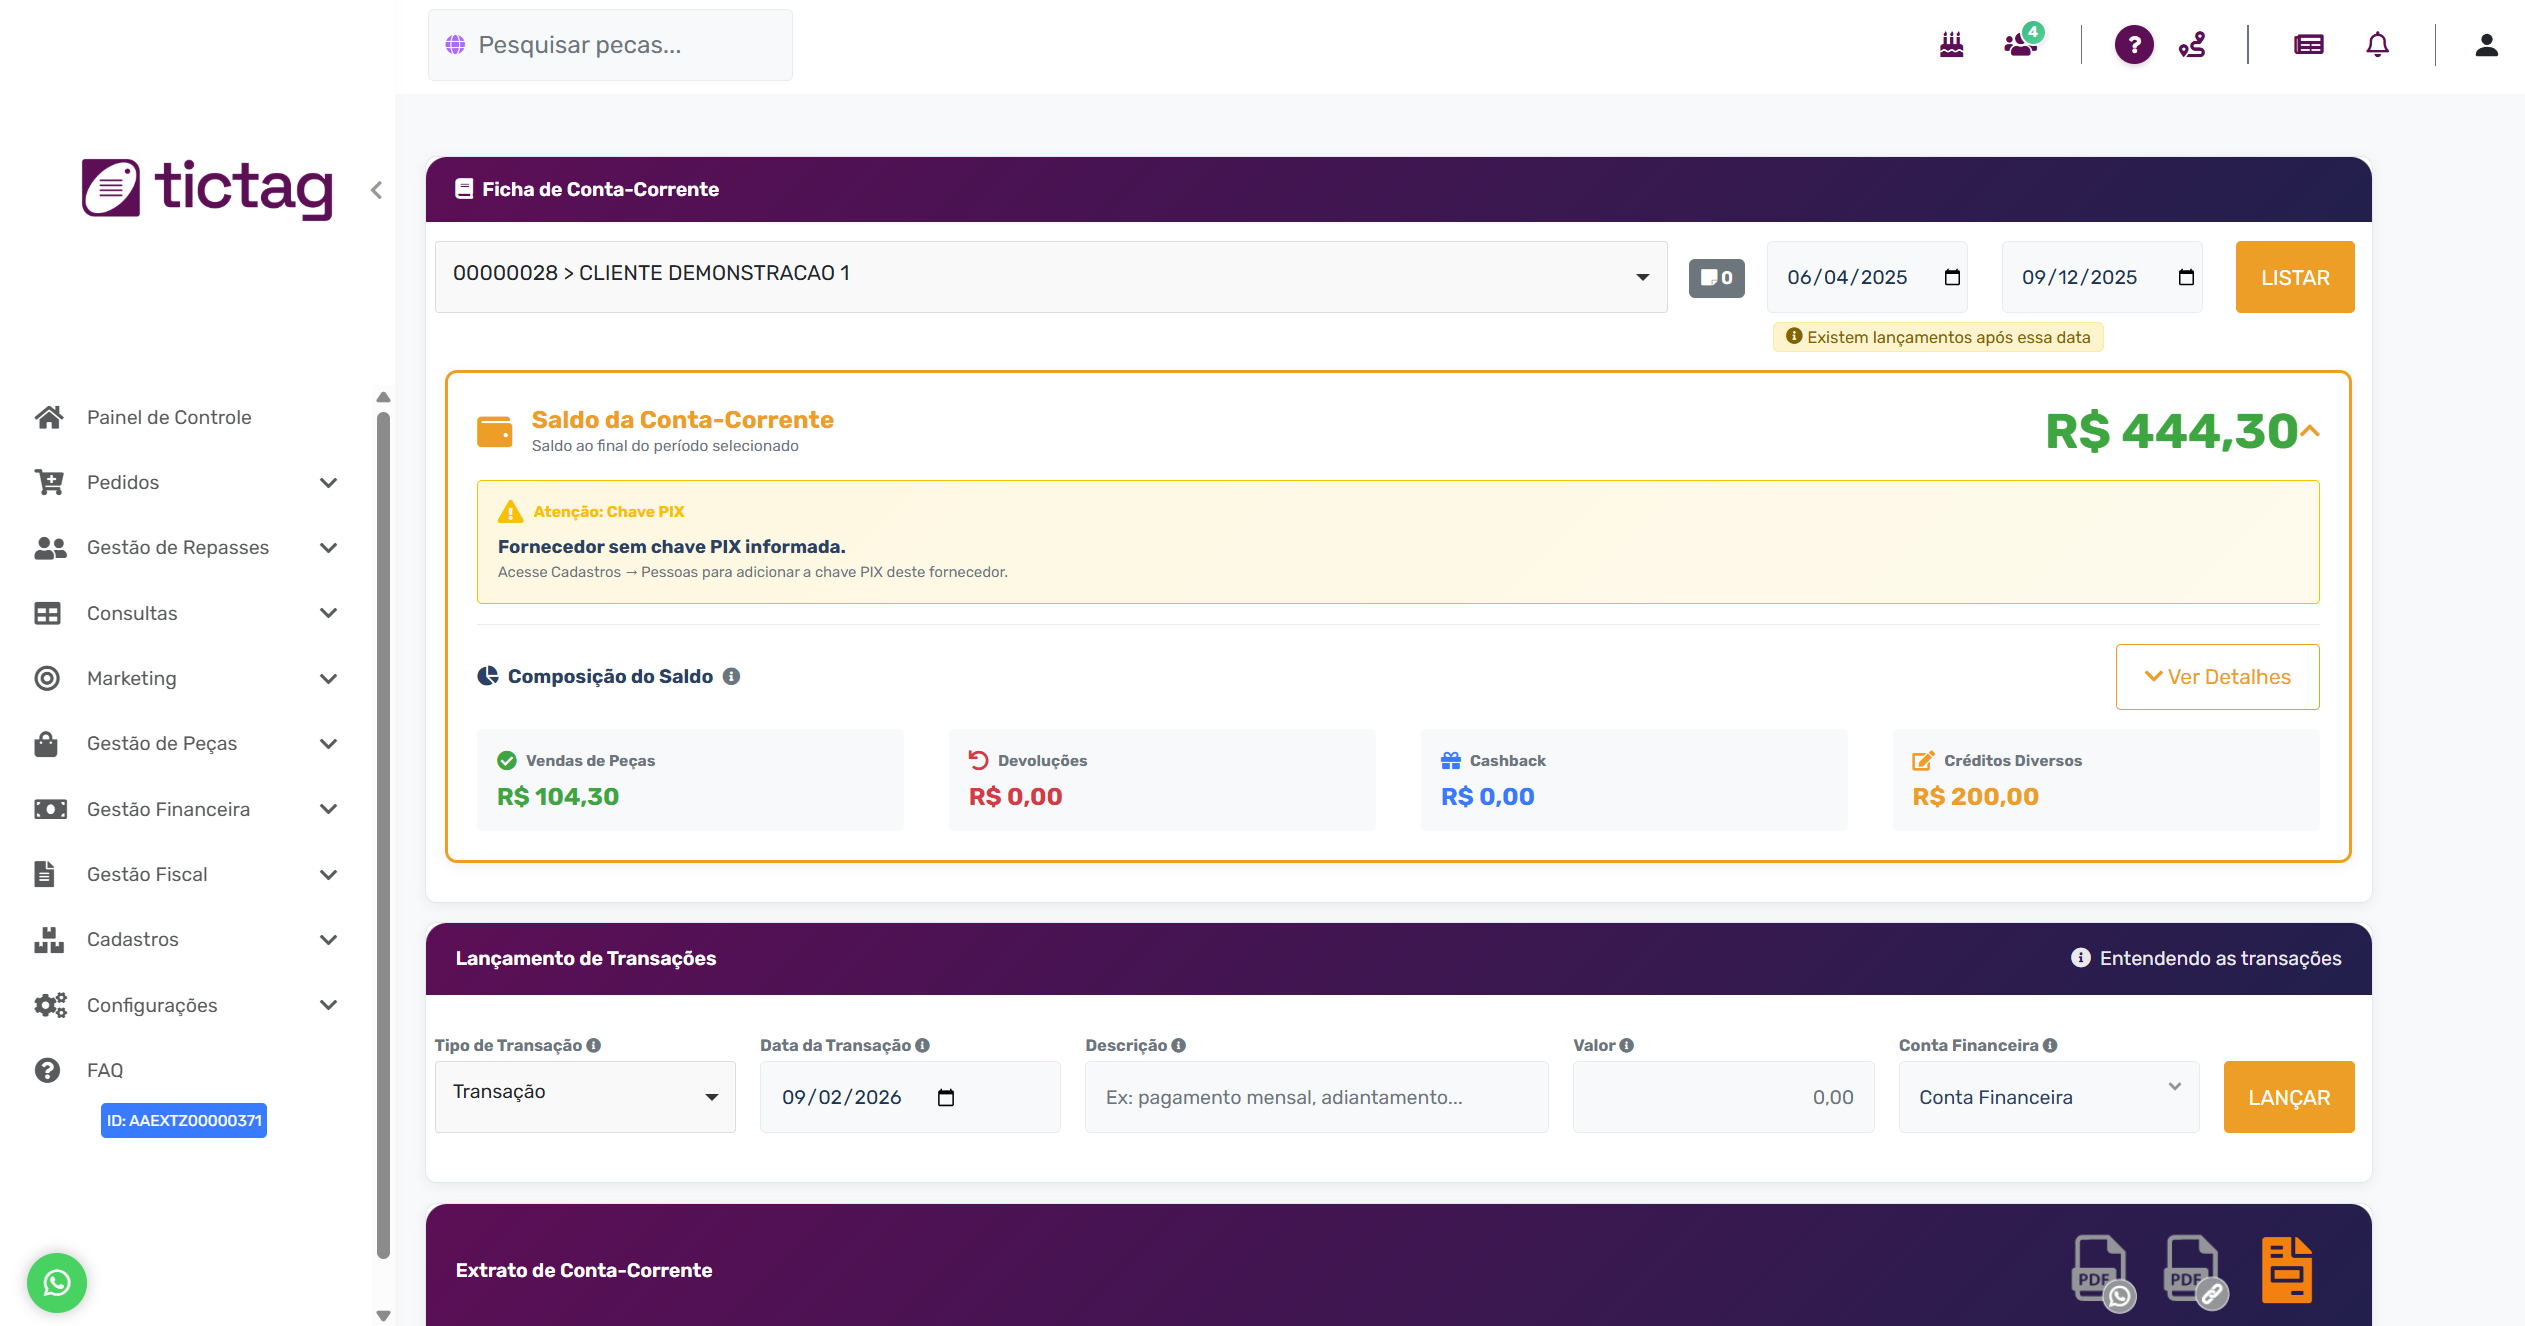Open the notifications bell icon
Screen dimensions: 2525x1326
click(2377, 45)
